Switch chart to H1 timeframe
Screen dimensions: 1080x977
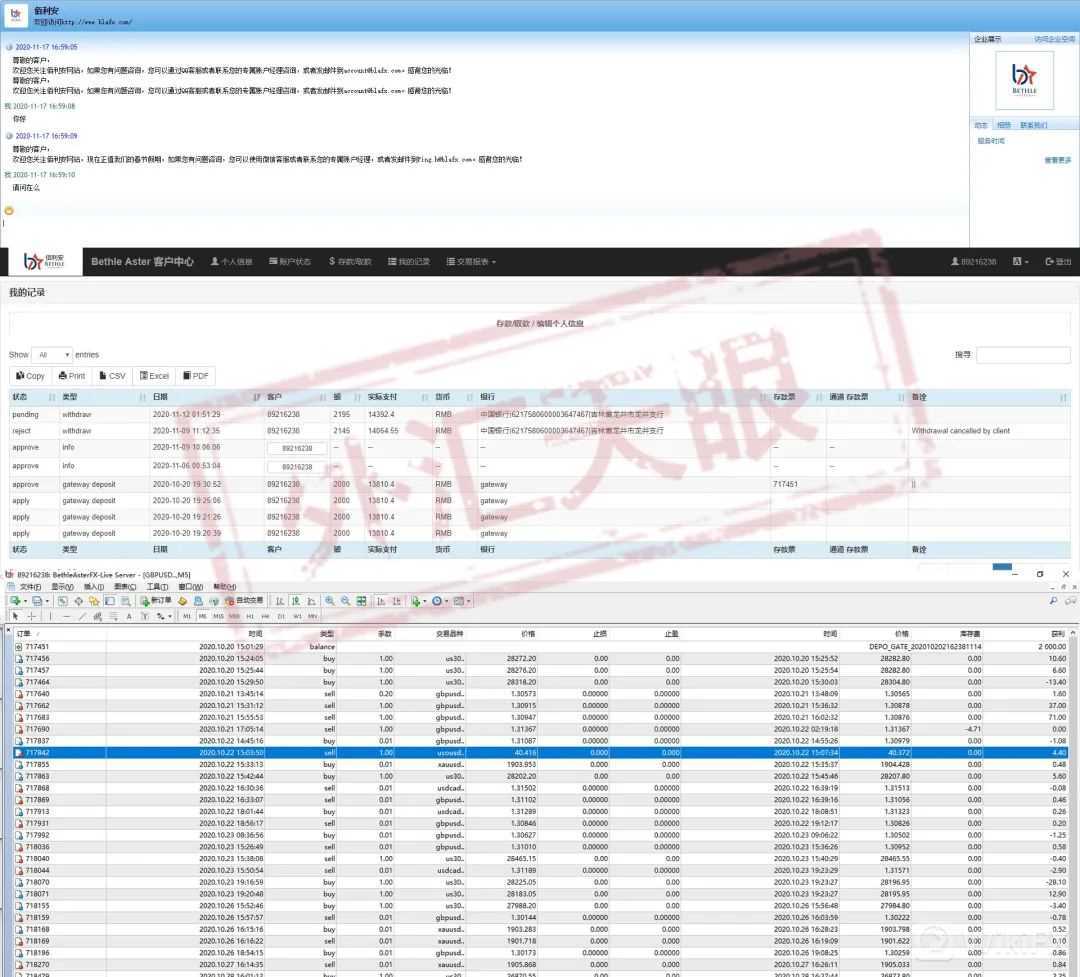click(x=251, y=616)
